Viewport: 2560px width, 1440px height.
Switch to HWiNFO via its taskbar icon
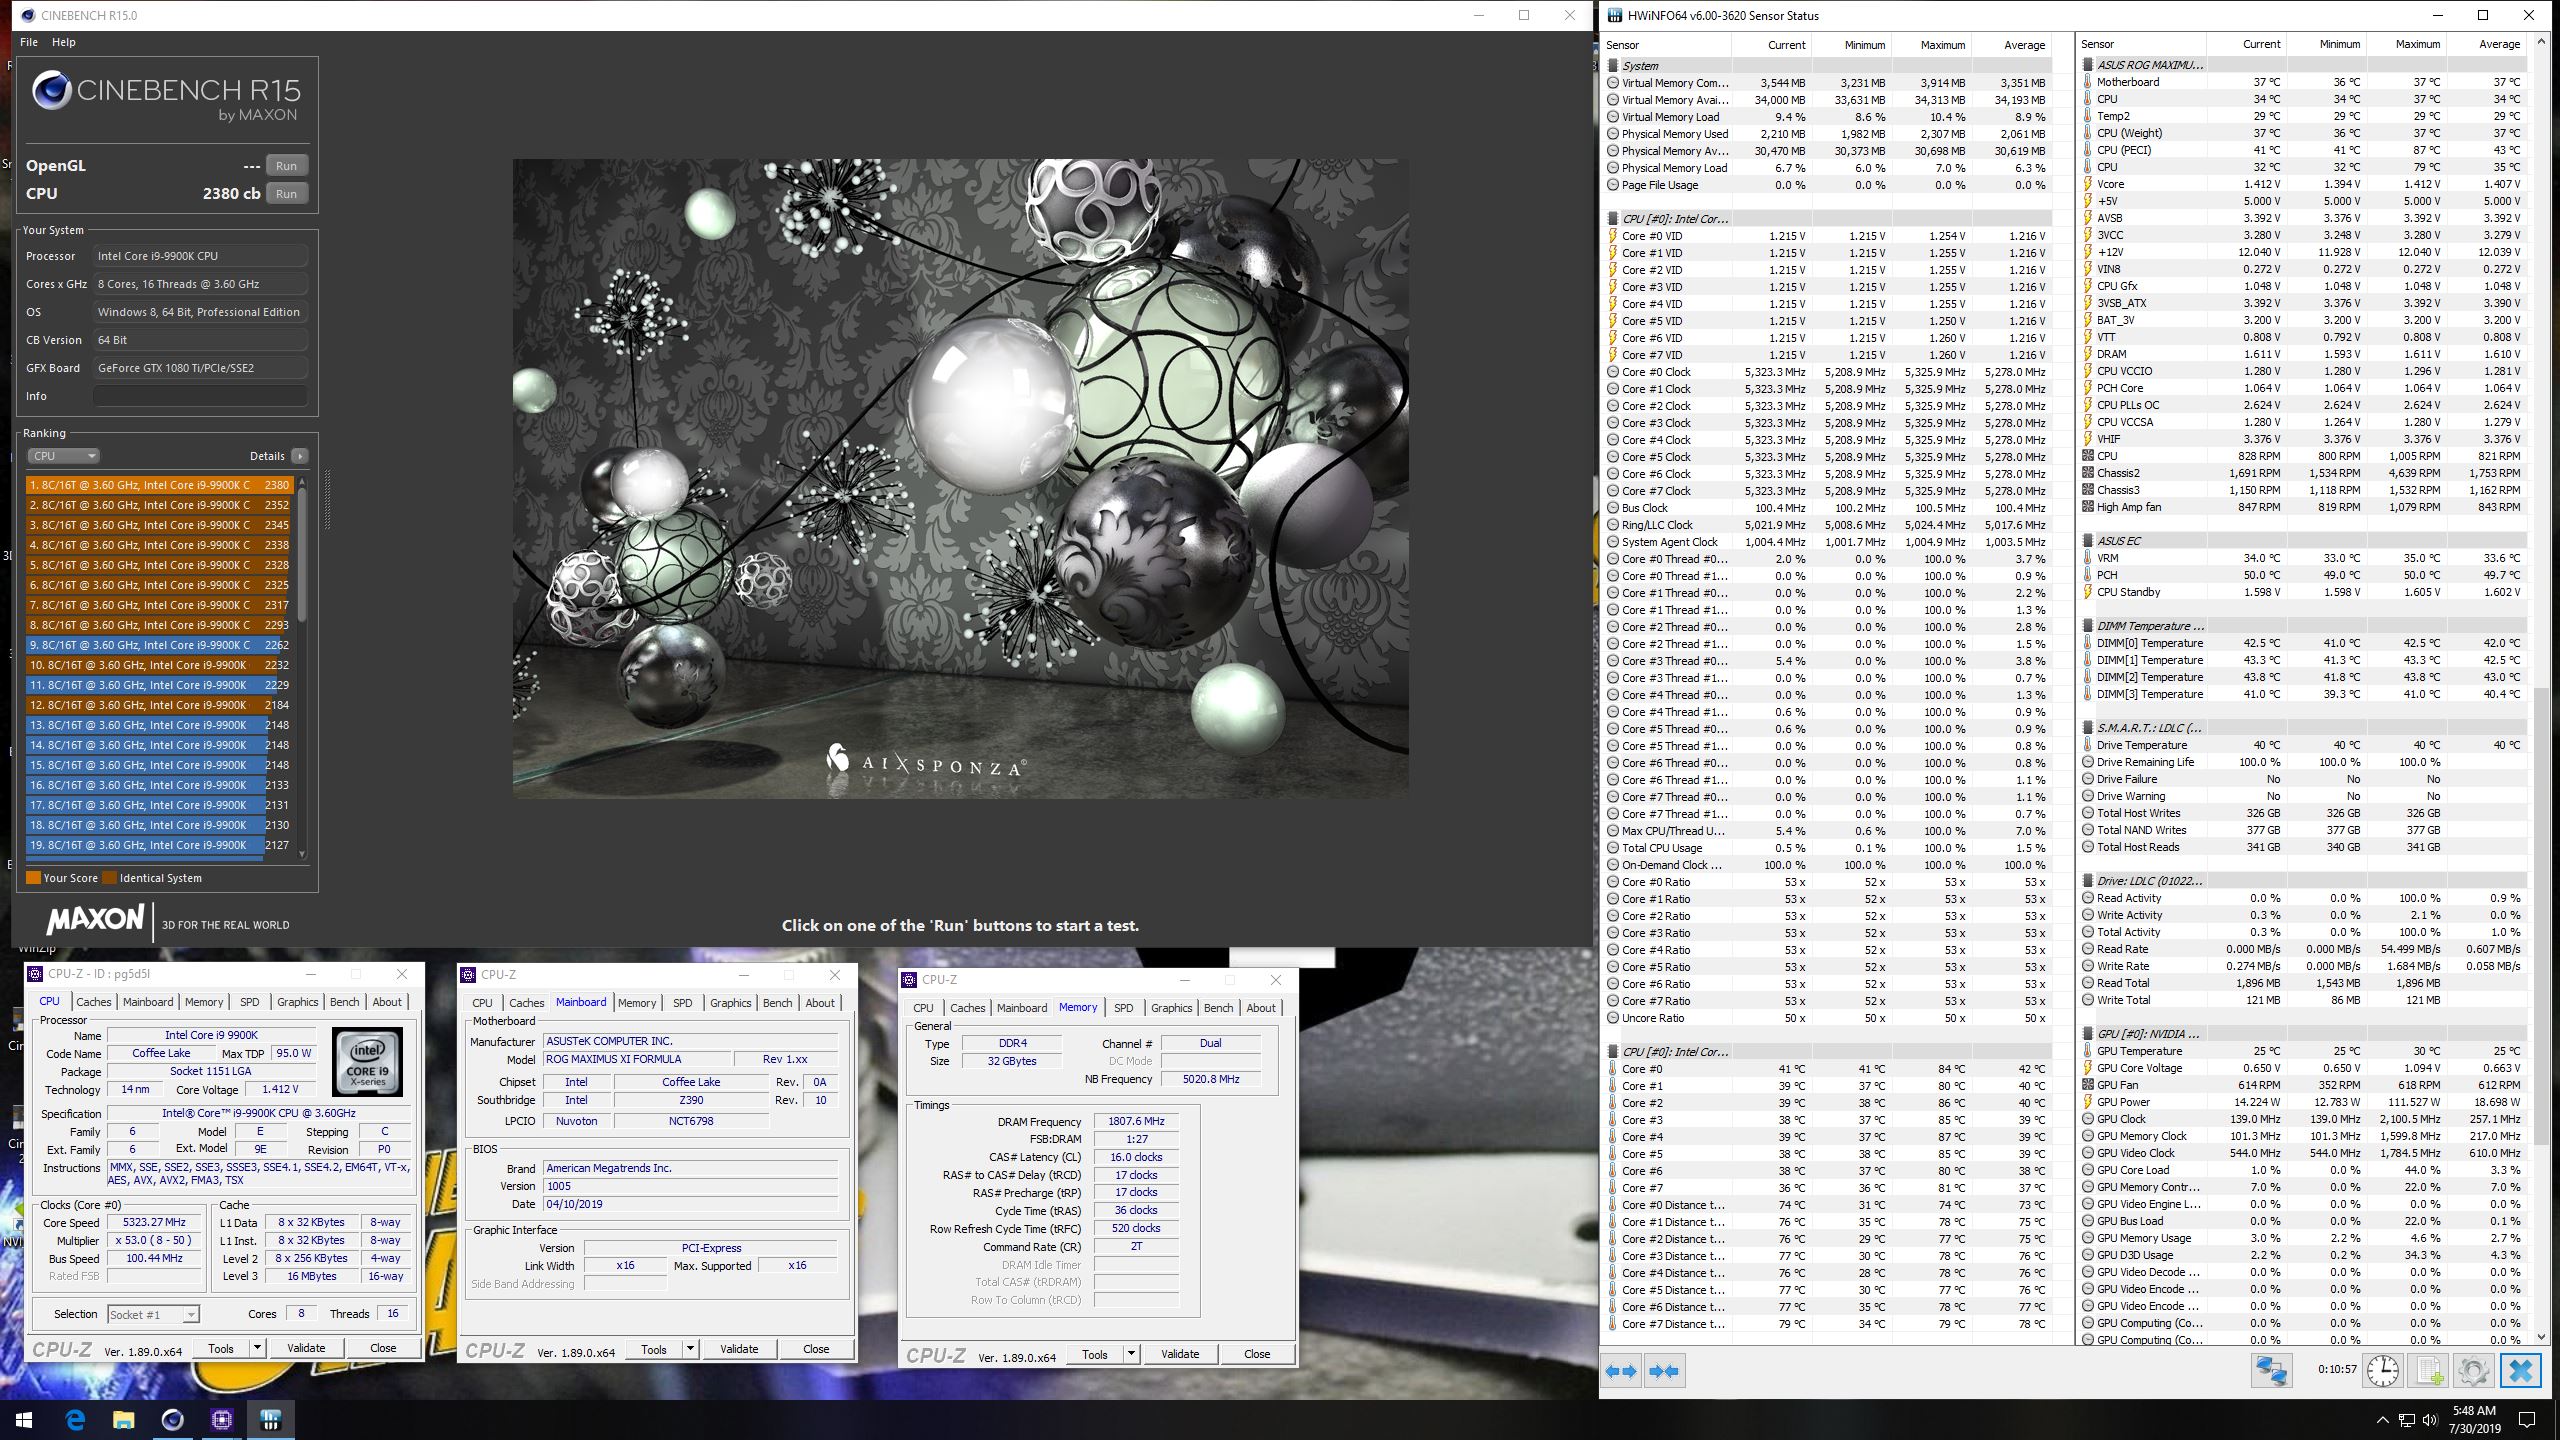click(x=270, y=1419)
